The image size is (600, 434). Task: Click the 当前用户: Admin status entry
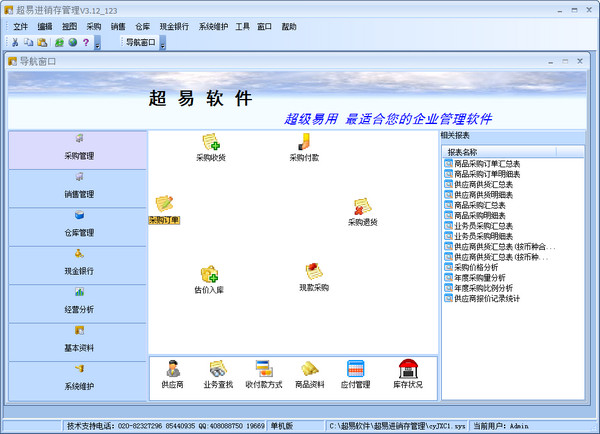(501, 426)
